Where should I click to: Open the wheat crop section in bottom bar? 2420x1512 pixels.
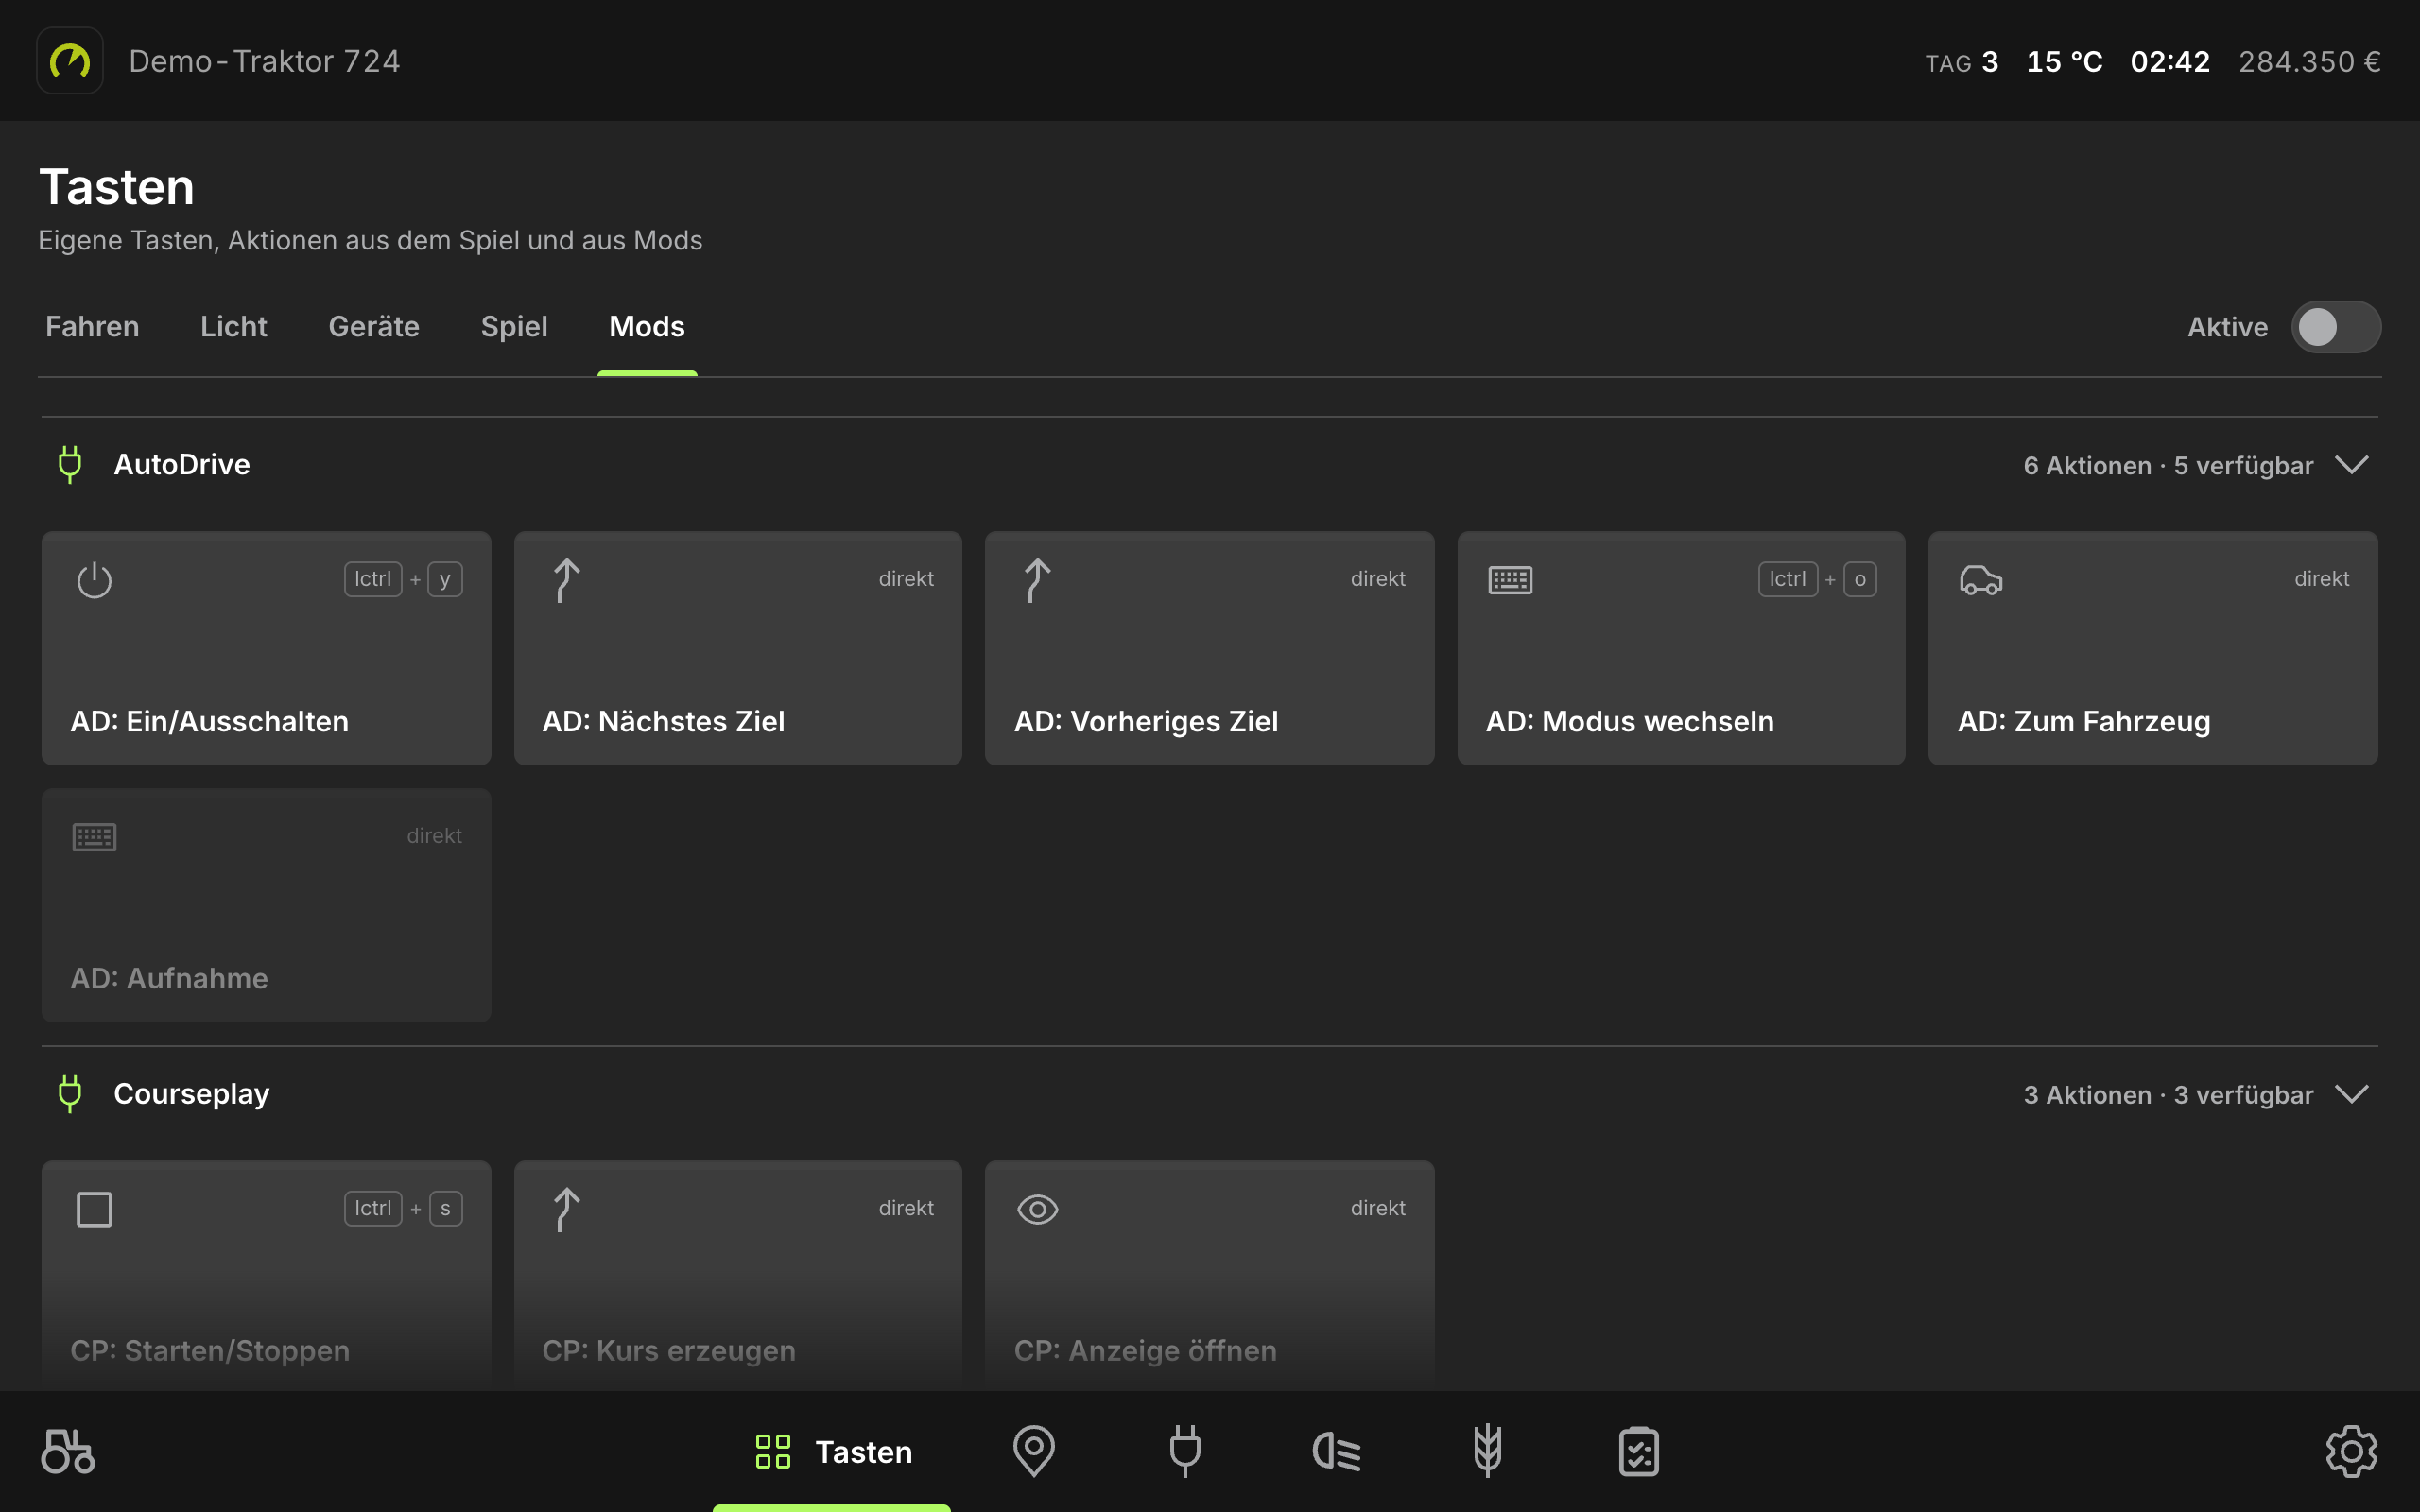[x=1488, y=1451]
